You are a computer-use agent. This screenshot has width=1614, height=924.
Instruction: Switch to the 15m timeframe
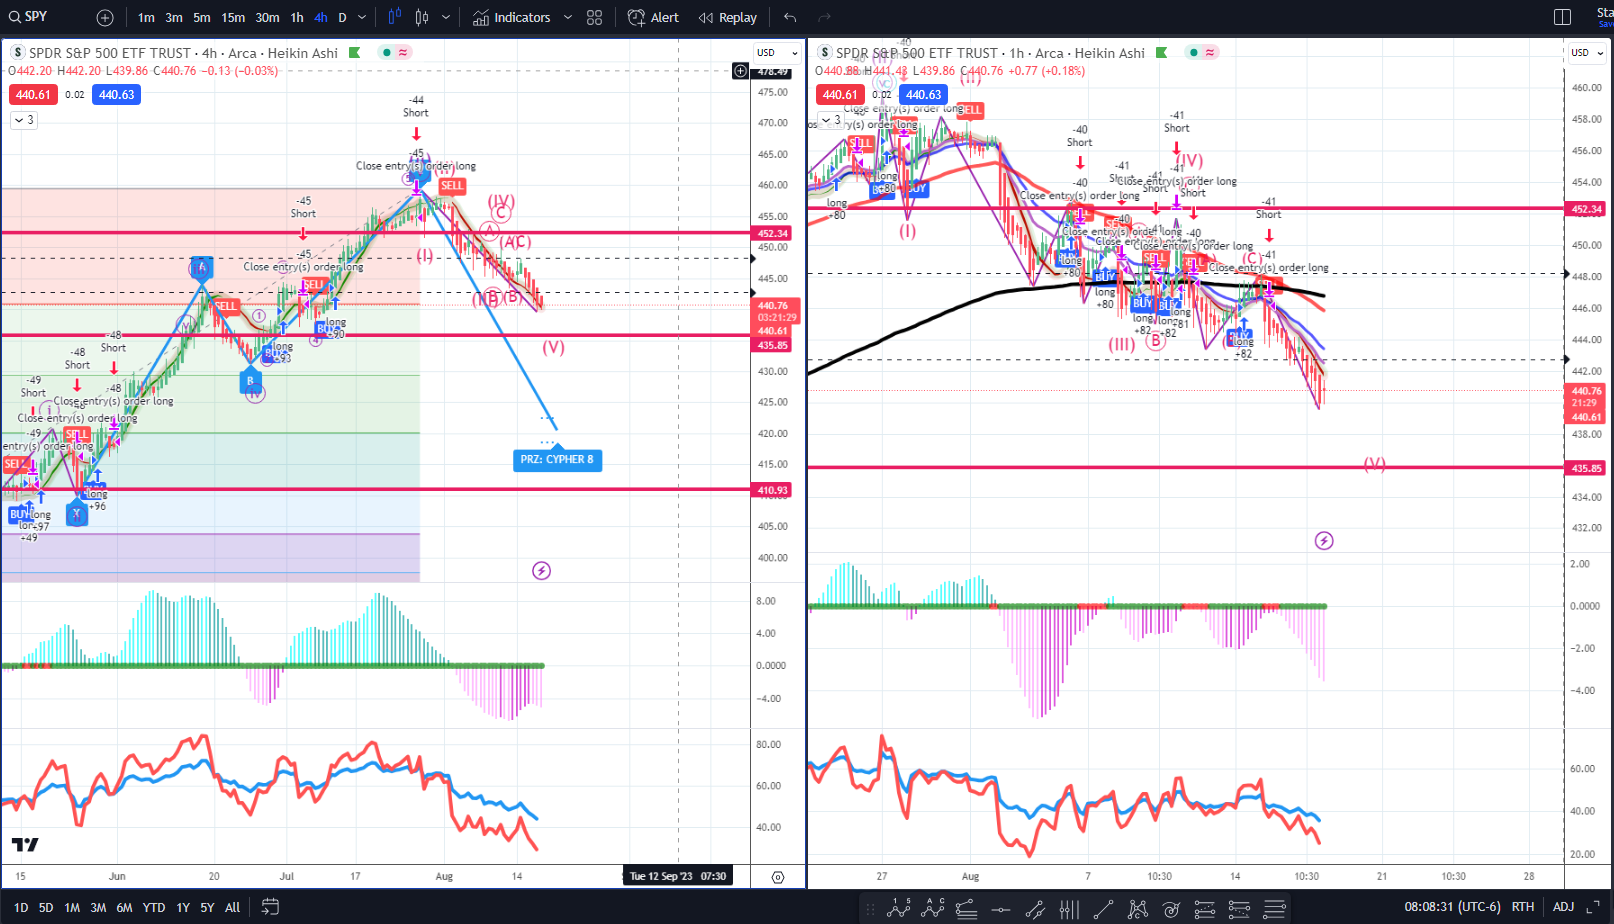click(x=233, y=17)
